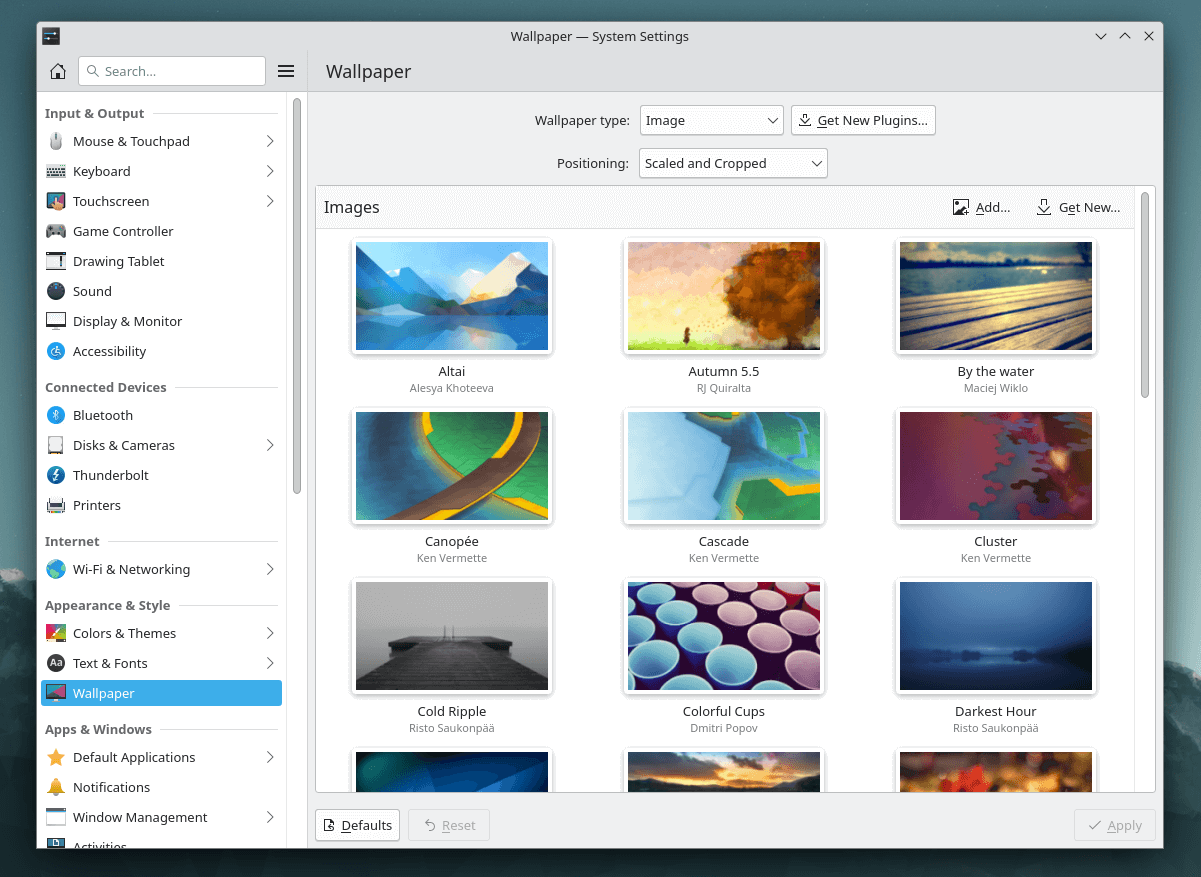Click the Bluetooth icon in Connected Devices
1201x877 pixels.
pos(56,415)
